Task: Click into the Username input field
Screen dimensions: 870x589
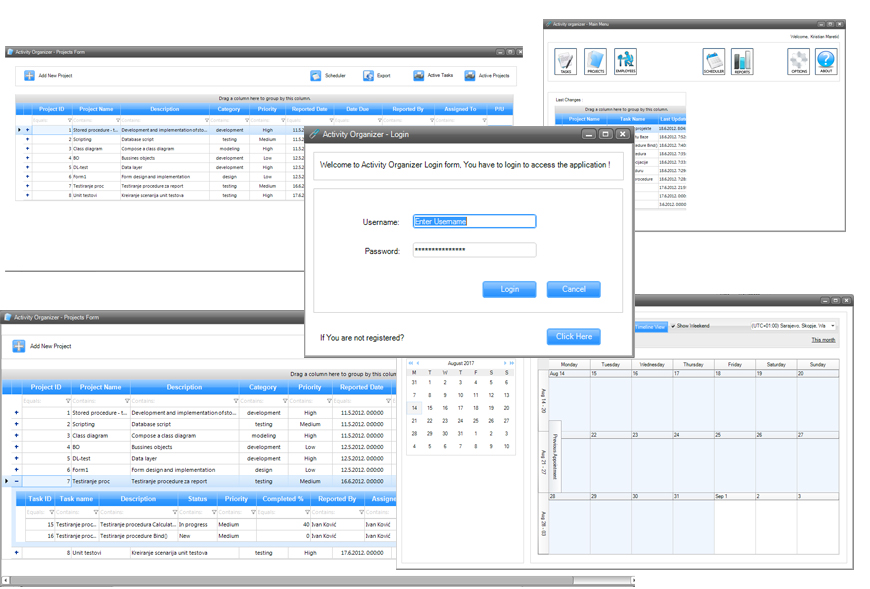Action: [474, 222]
